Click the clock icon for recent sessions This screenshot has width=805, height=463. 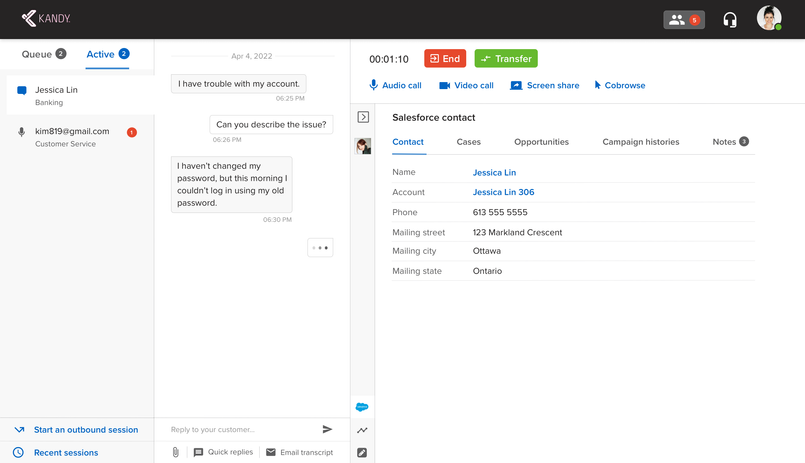[18, 452]
